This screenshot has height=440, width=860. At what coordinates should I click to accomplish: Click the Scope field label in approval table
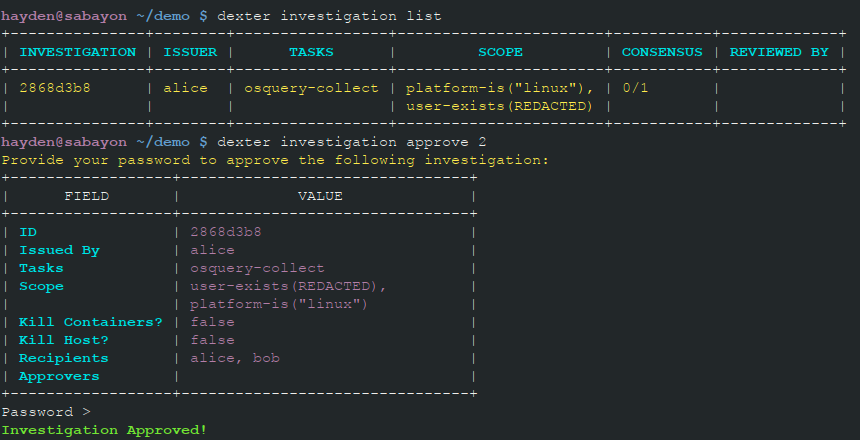[x=41, y=286]
